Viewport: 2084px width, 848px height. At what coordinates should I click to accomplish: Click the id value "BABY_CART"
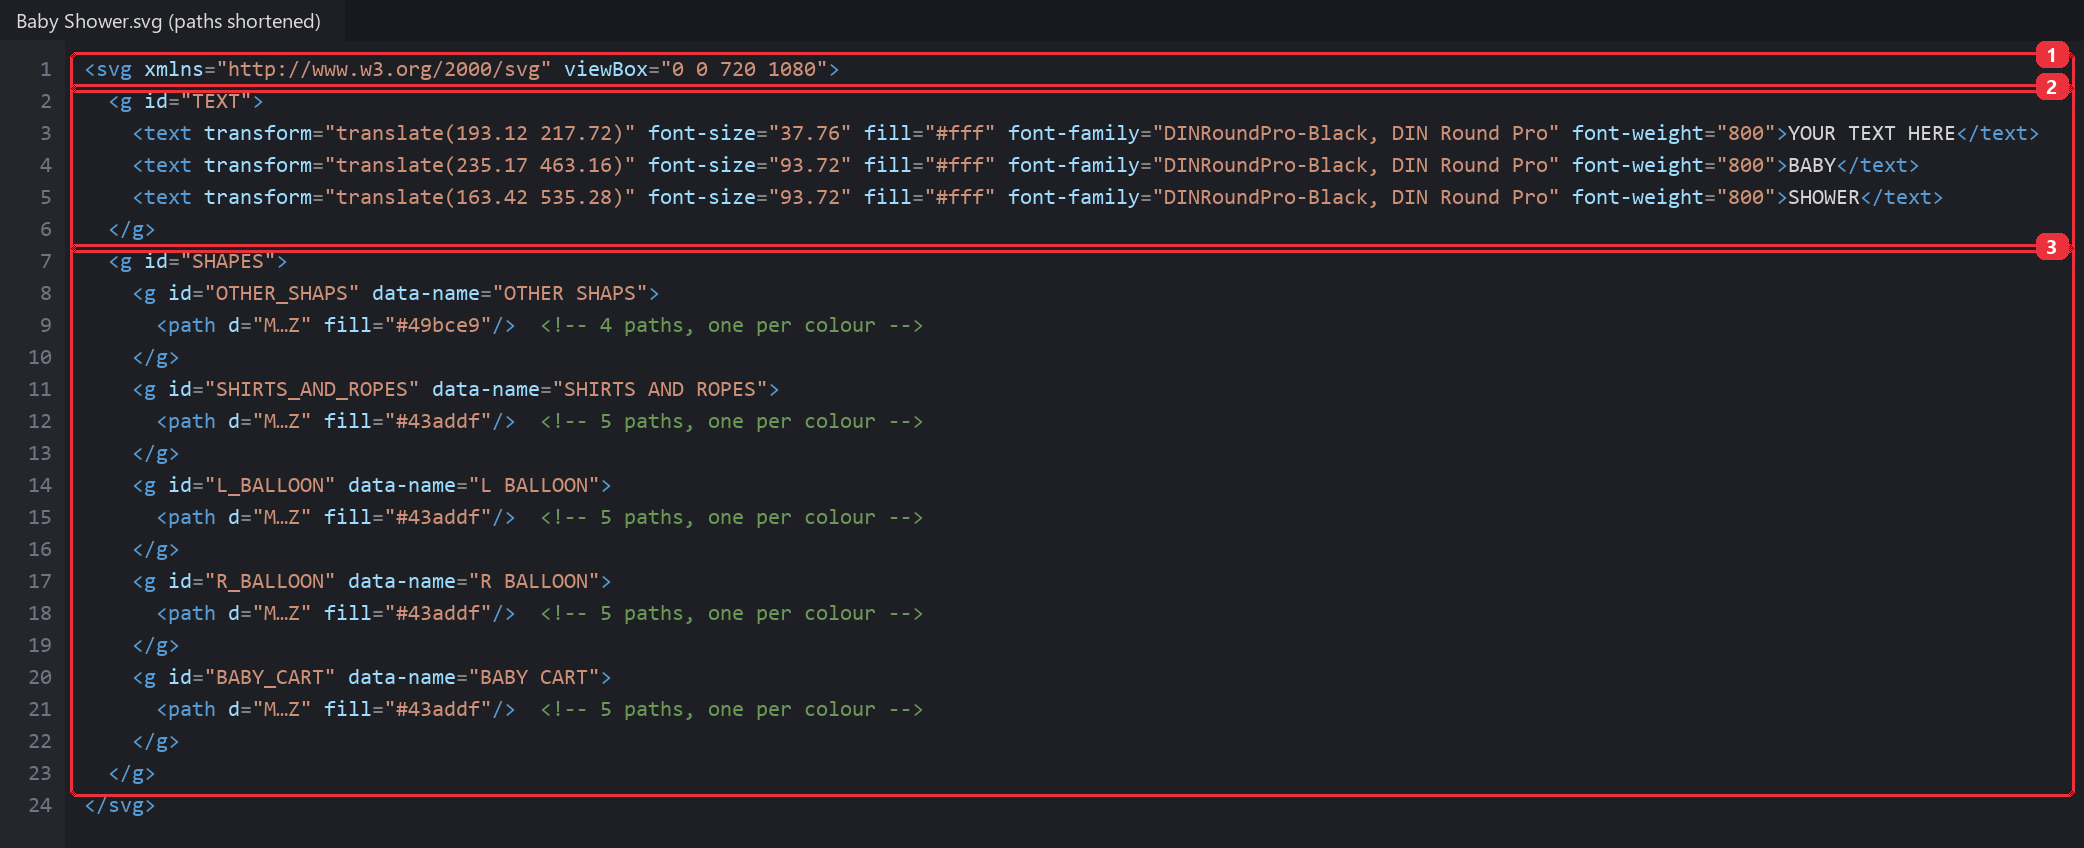point(270,677)
